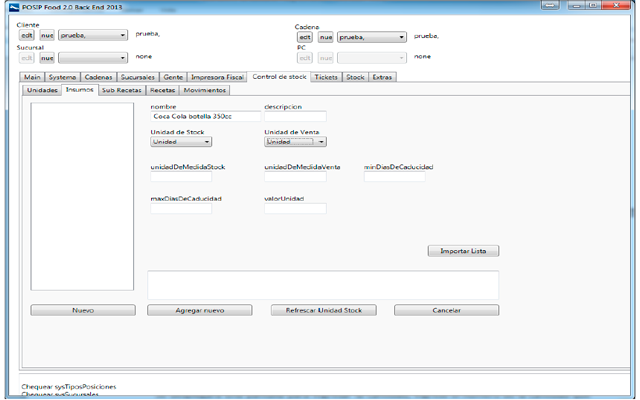Click the unidadDeMedidaVenta field

click(295, 177)
